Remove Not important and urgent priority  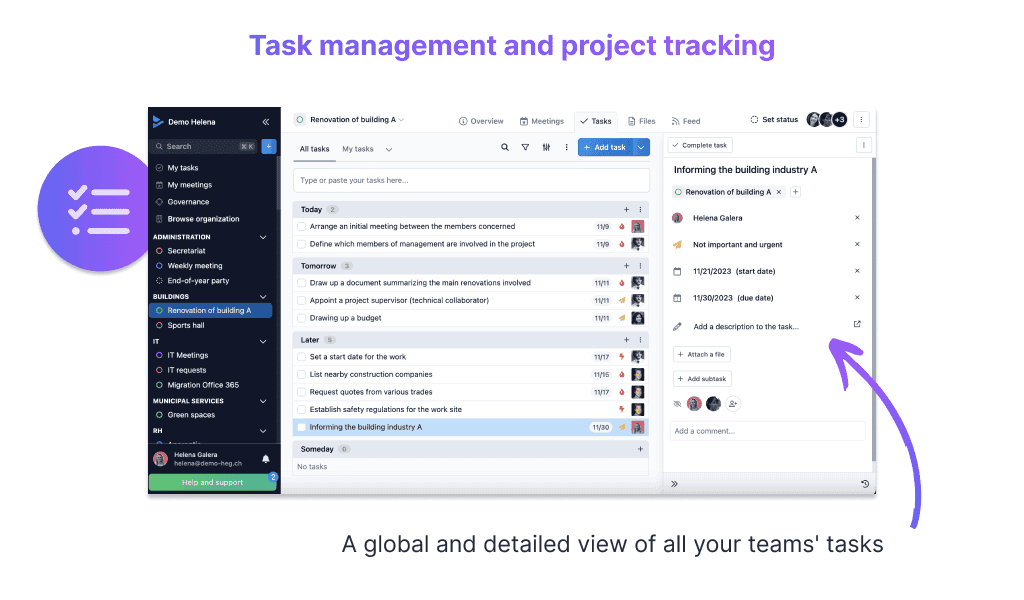coord(857,244)
